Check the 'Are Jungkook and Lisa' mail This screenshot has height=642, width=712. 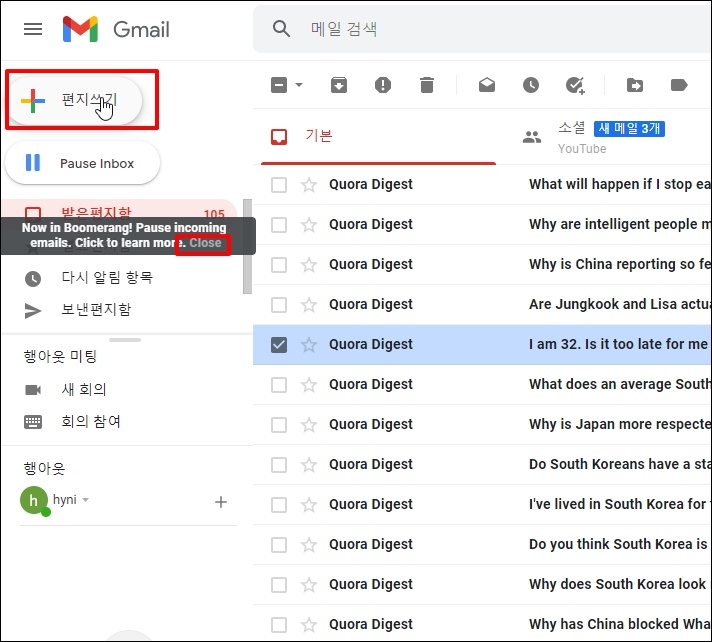pos(279,305)
